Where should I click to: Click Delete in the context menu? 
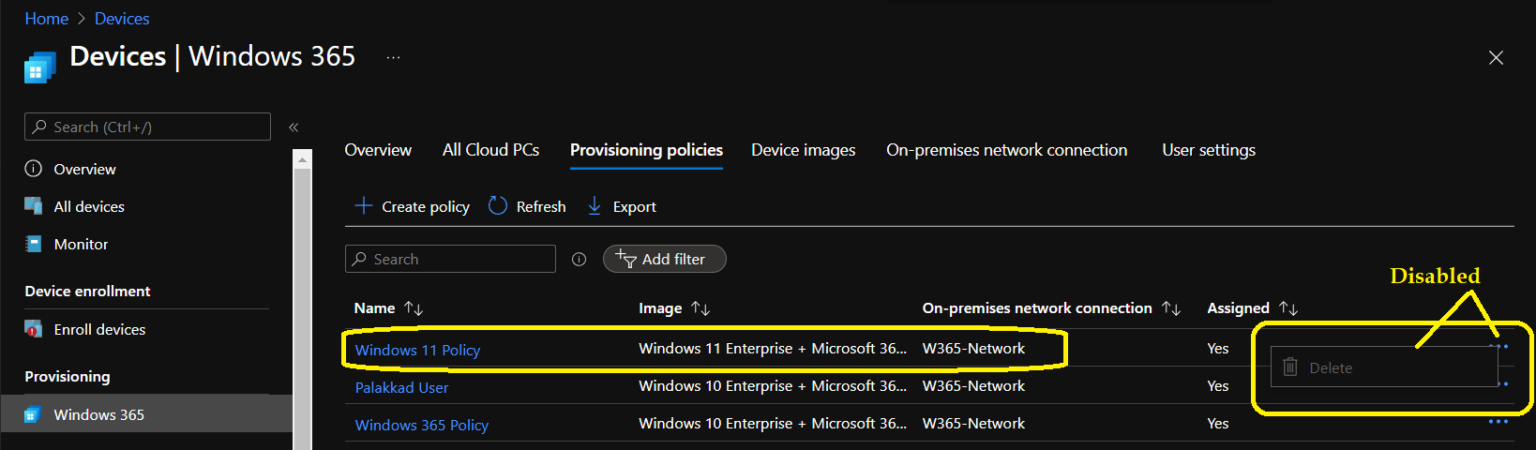[x=1384, y=367]
